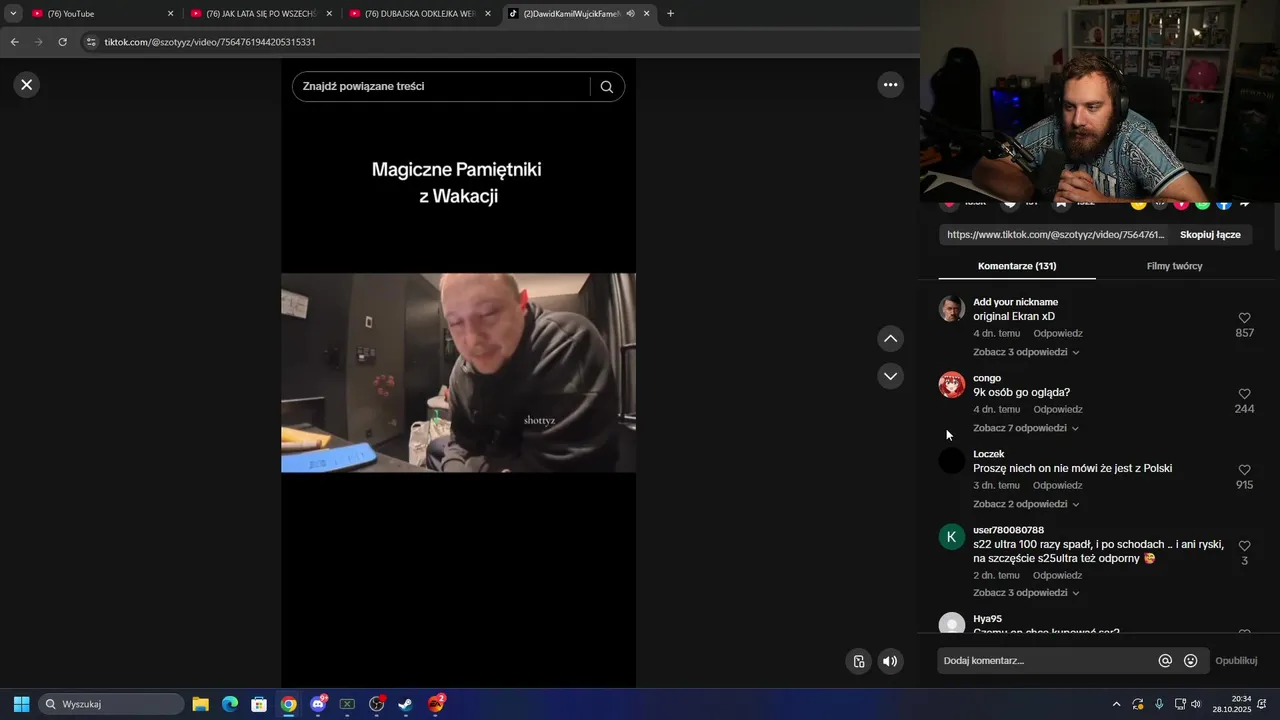Image resolution: width=1280 pixels, height=720 pixels.
Task: Reply to user780080788's comment
Action: point(1058,575)
